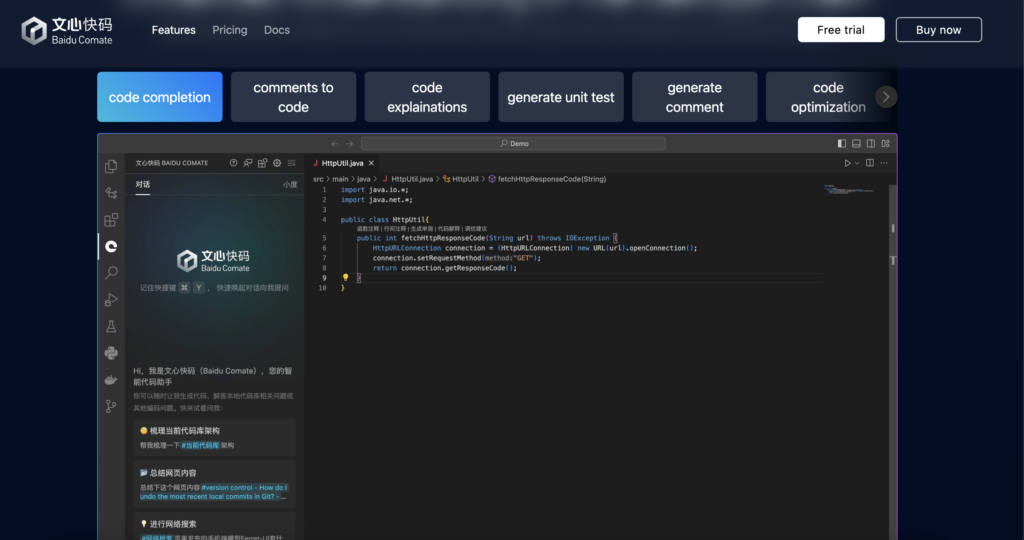Open the Search magnifier in activity bar

coord(111,273)
